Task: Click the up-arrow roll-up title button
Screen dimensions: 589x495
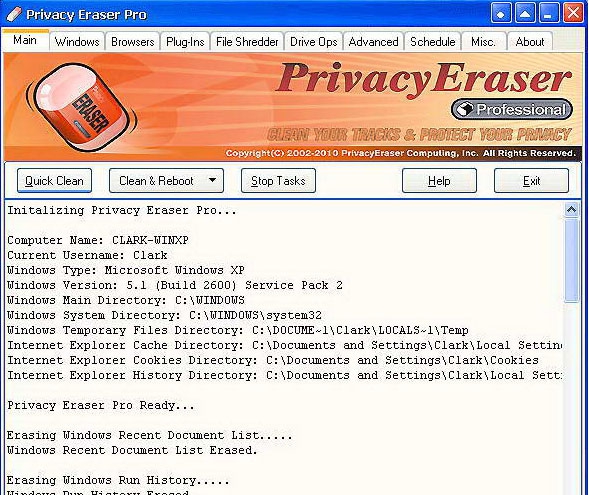Action: point(525,14)
